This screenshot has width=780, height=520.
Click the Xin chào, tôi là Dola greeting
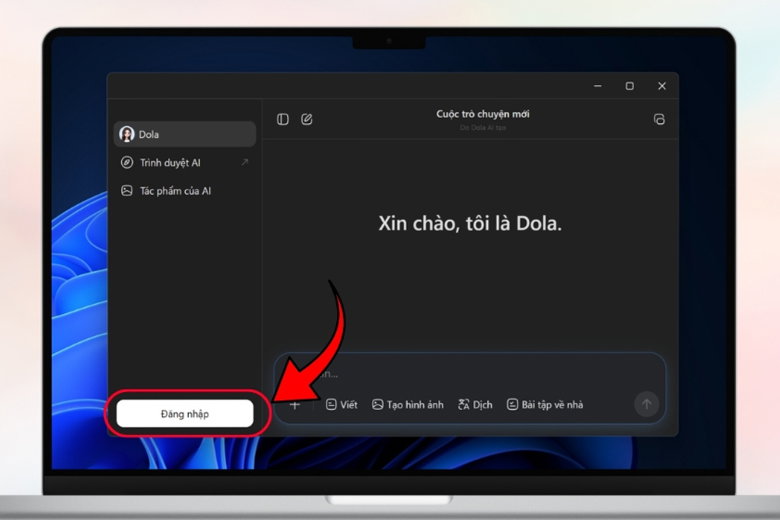coord(470,223)
